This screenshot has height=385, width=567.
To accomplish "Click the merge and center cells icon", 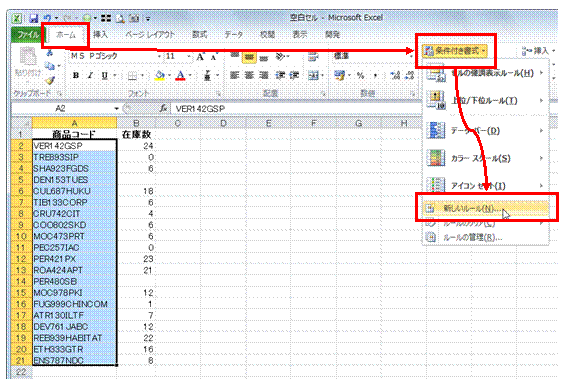I will (x=312, y=76).
